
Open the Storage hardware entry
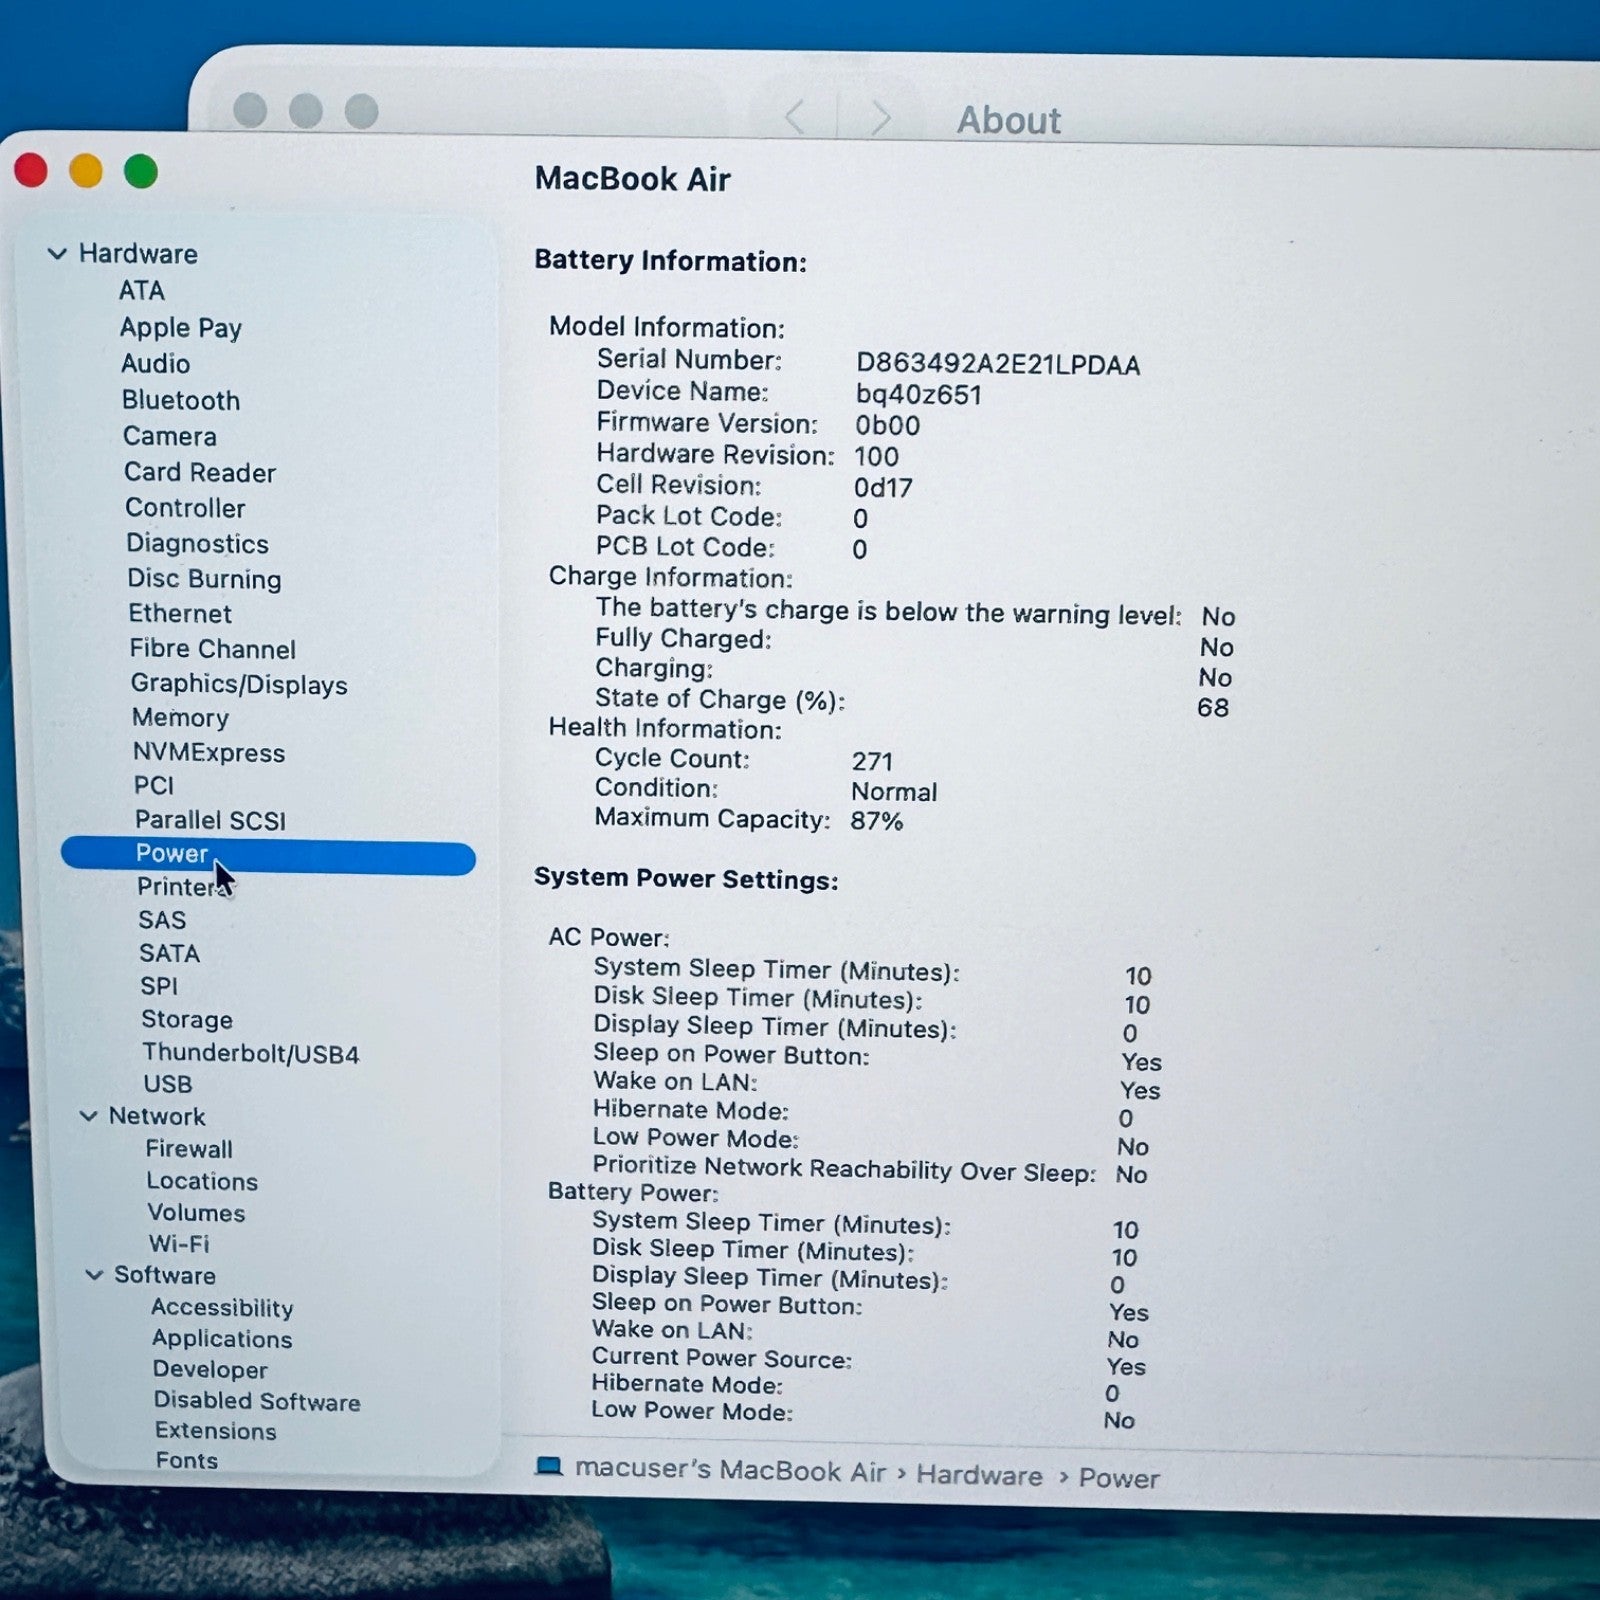click(x=187, y=1020)
